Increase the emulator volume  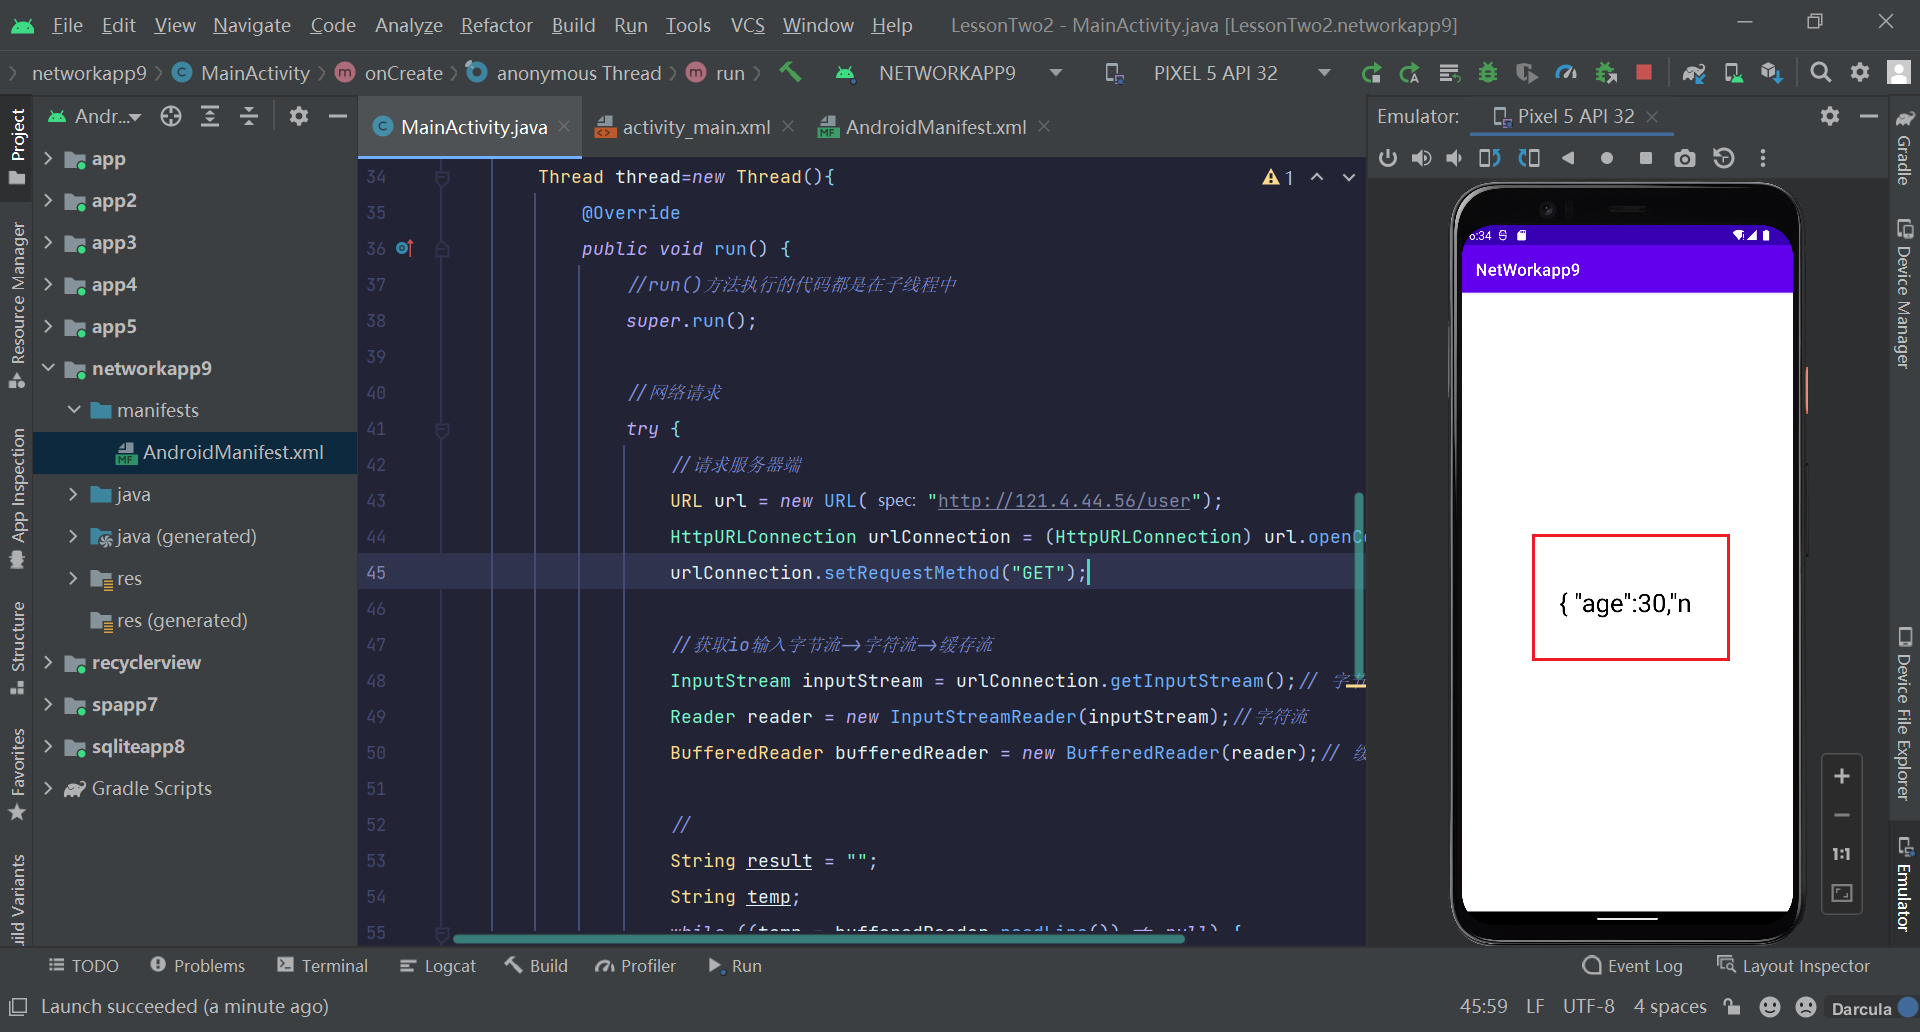(1422, 158)
